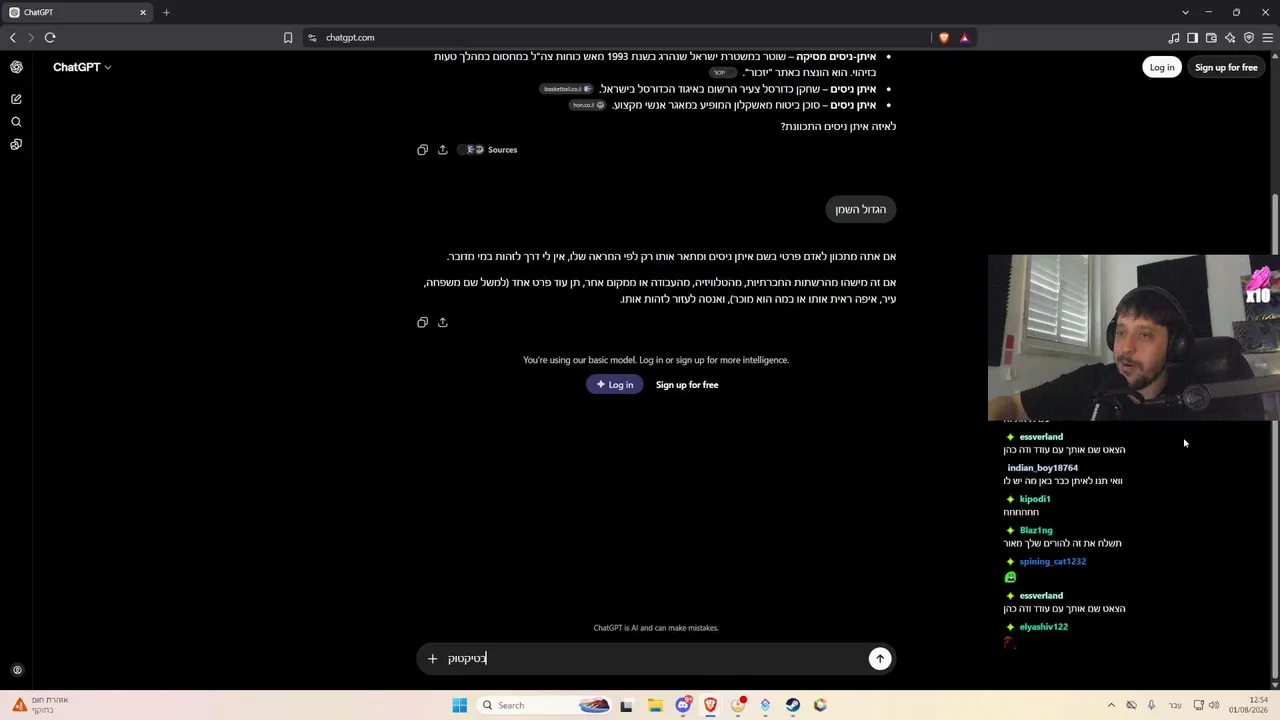Open Leo AI sparkle icon
This screenshot has height=720, width=1280.
click(1230, 38)
